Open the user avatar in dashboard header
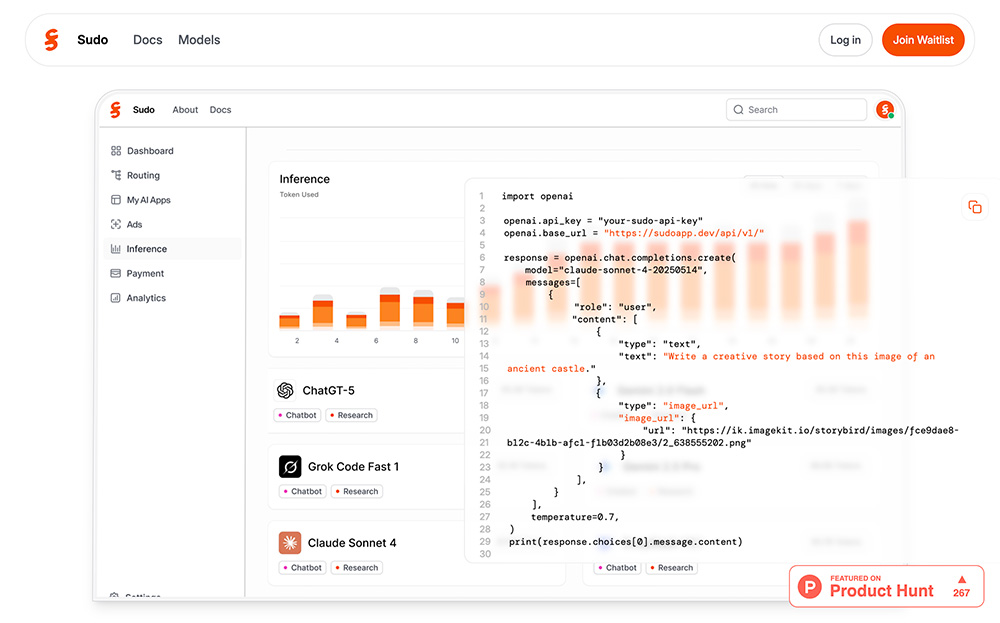The height and width of the screenshot is (623, 1000). [x=885, y=110]
